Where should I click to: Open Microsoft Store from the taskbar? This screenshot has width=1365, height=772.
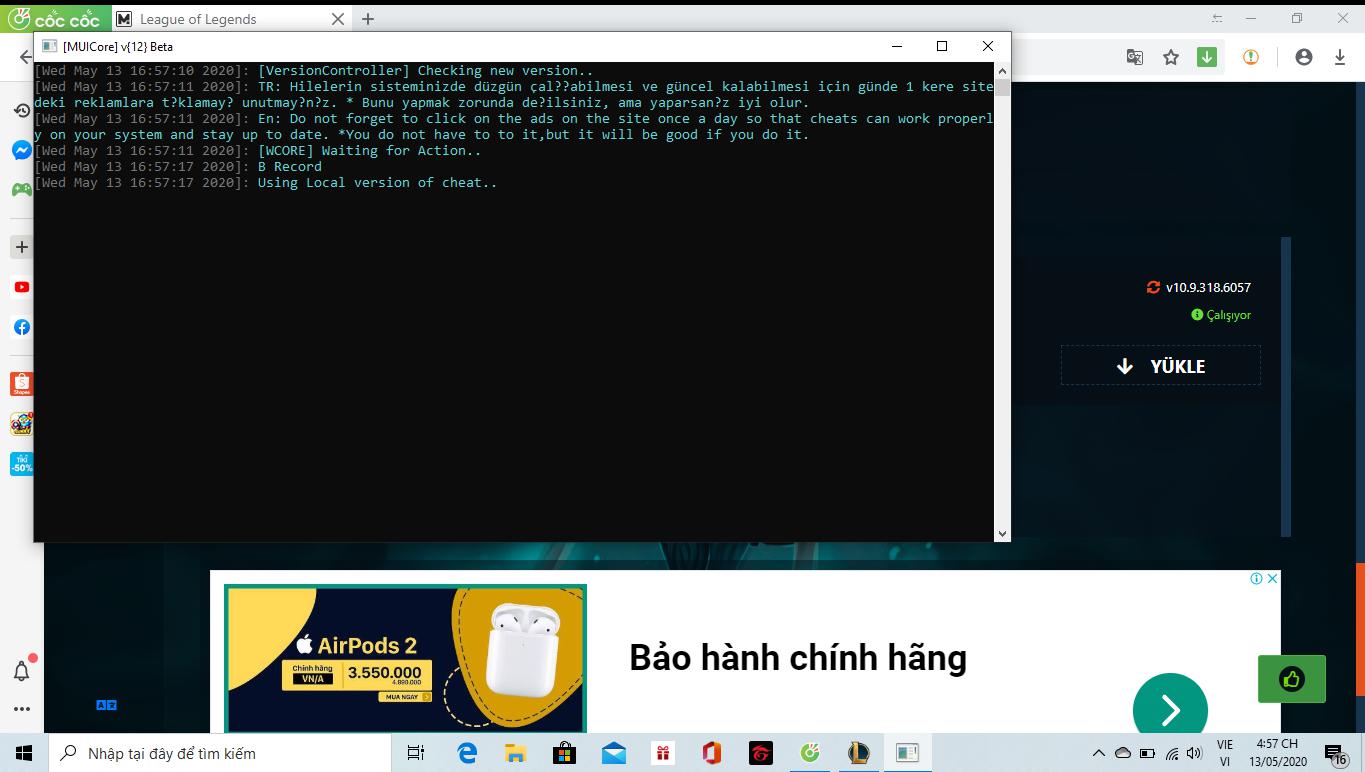coord(565,753)
